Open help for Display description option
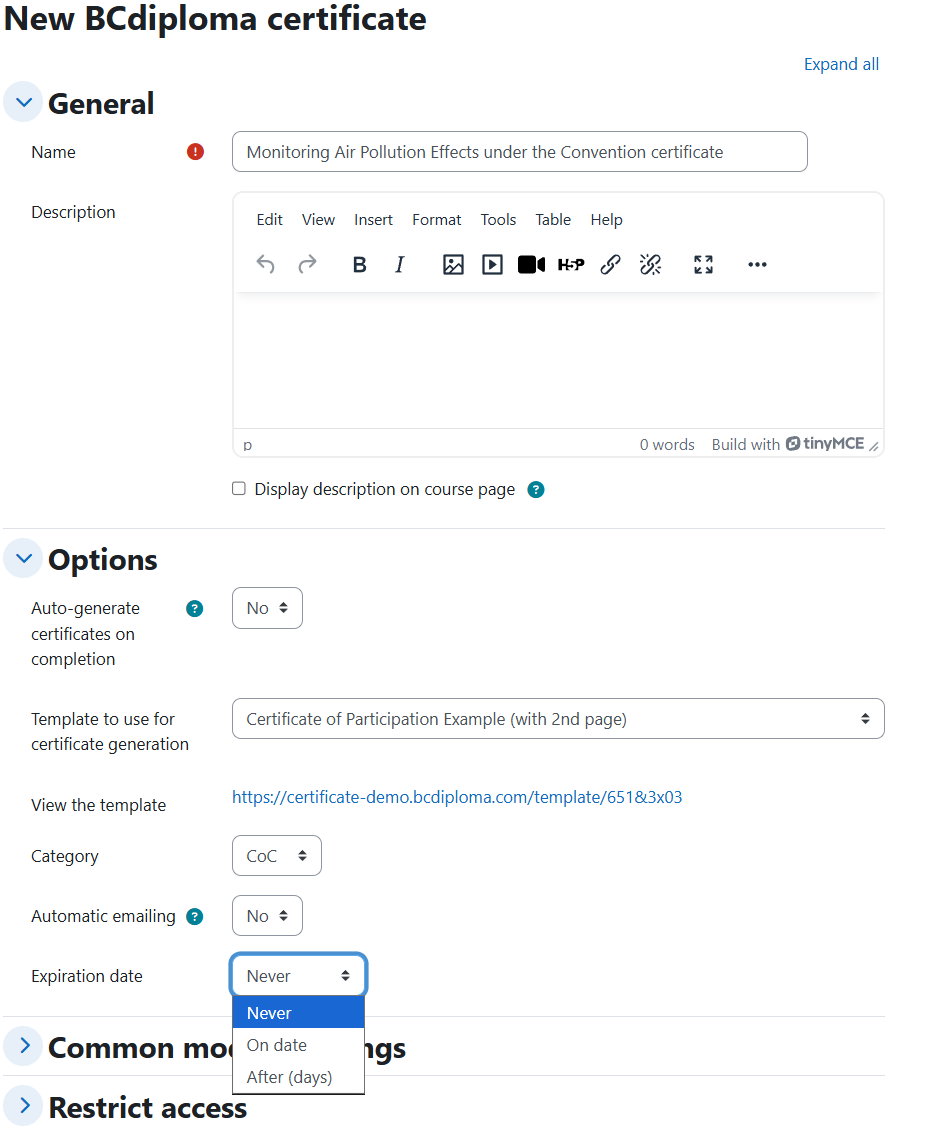This screenshot has width=925, height=1134. tap(536, 490)
